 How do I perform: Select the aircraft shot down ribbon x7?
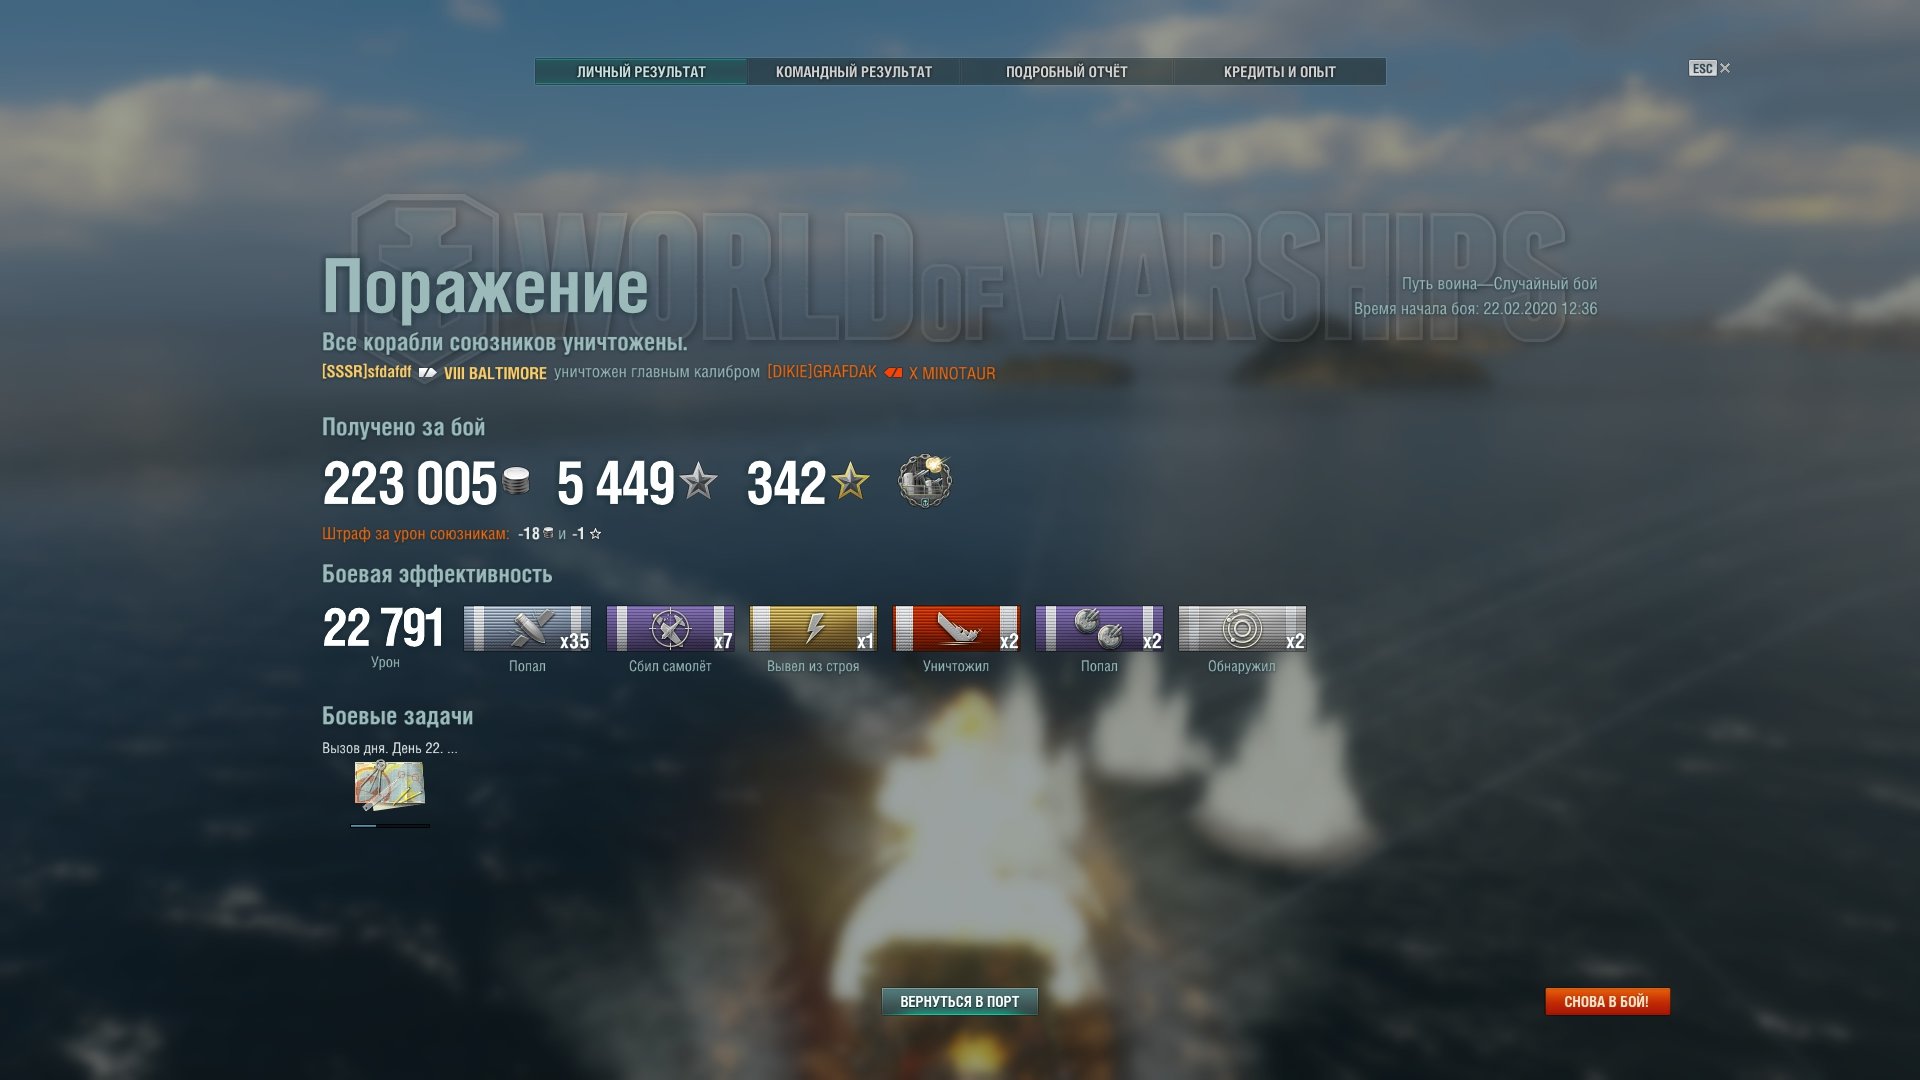[670, 629]
